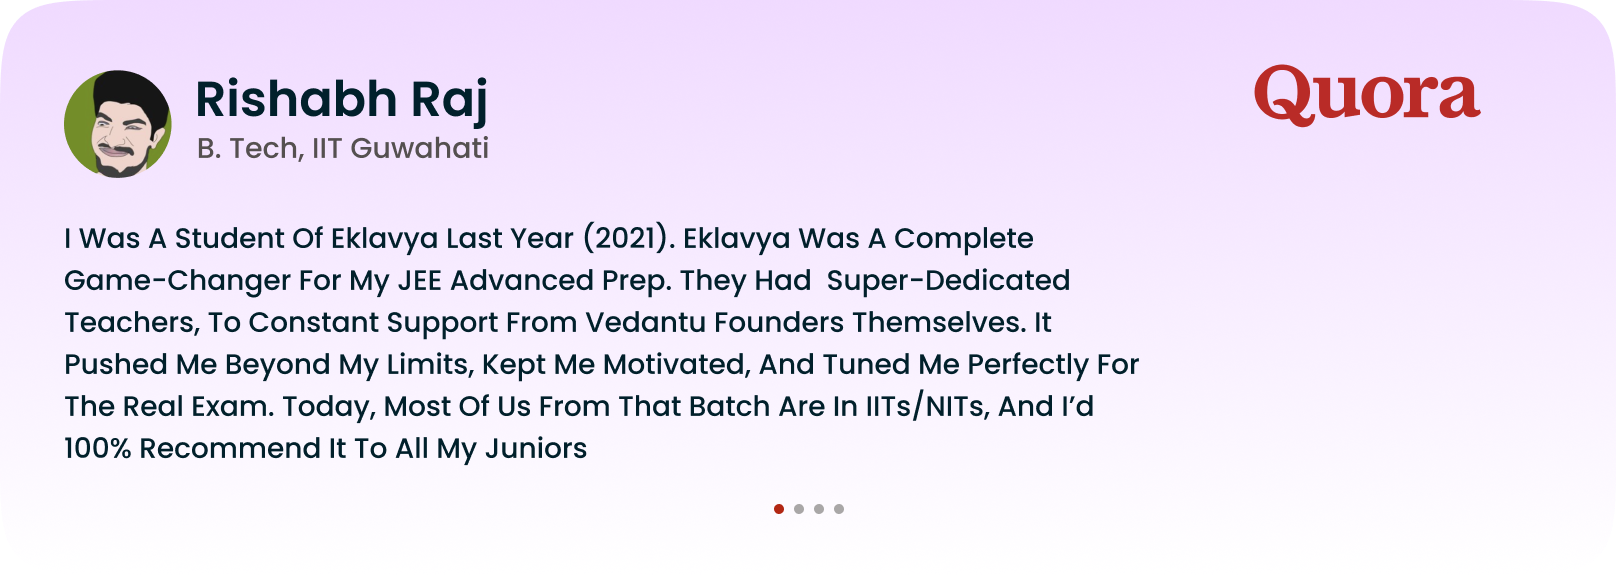Select the first red carousel dot

(x=779, y=509)
